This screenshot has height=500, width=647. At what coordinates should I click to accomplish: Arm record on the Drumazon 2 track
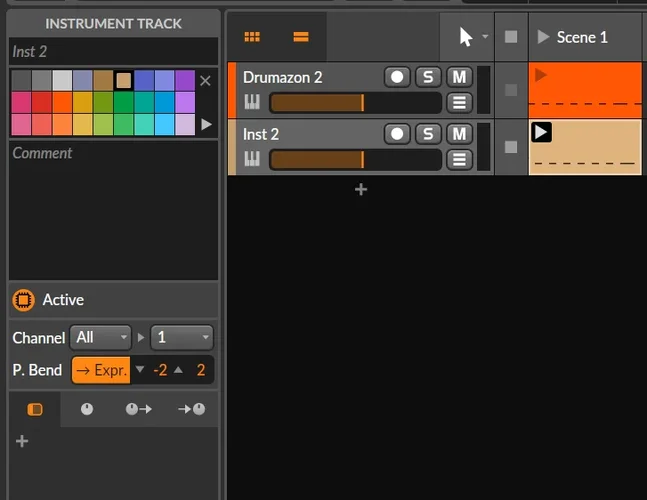397,77
